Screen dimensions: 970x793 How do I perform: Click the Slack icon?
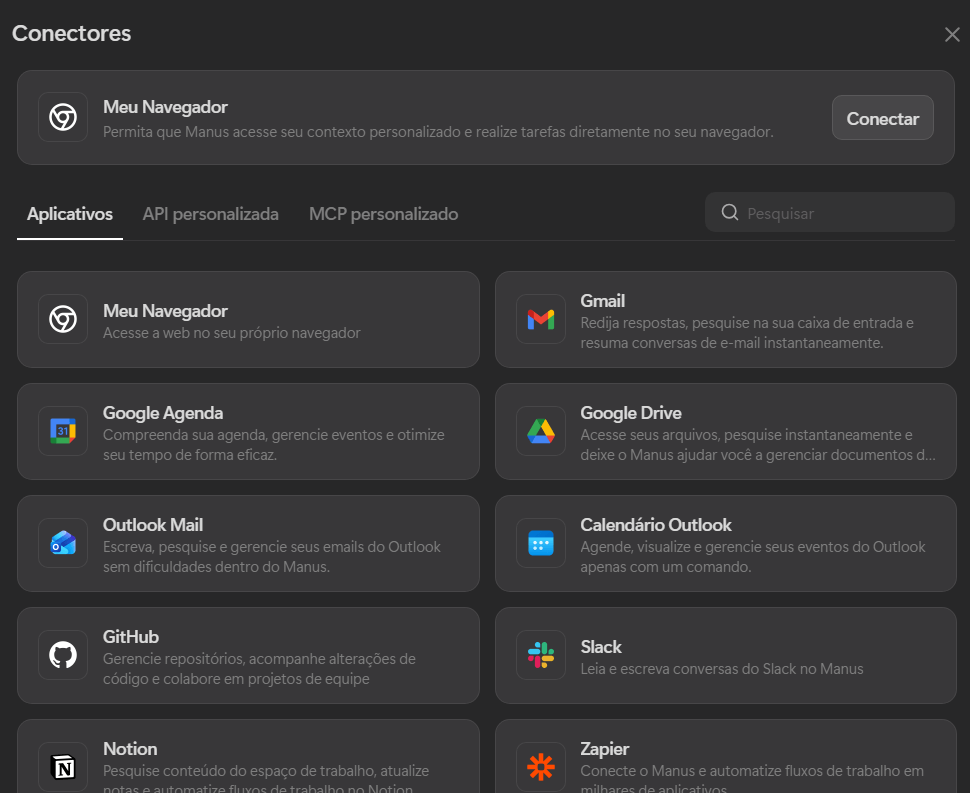pyautogui.click(x=541, y=655)
